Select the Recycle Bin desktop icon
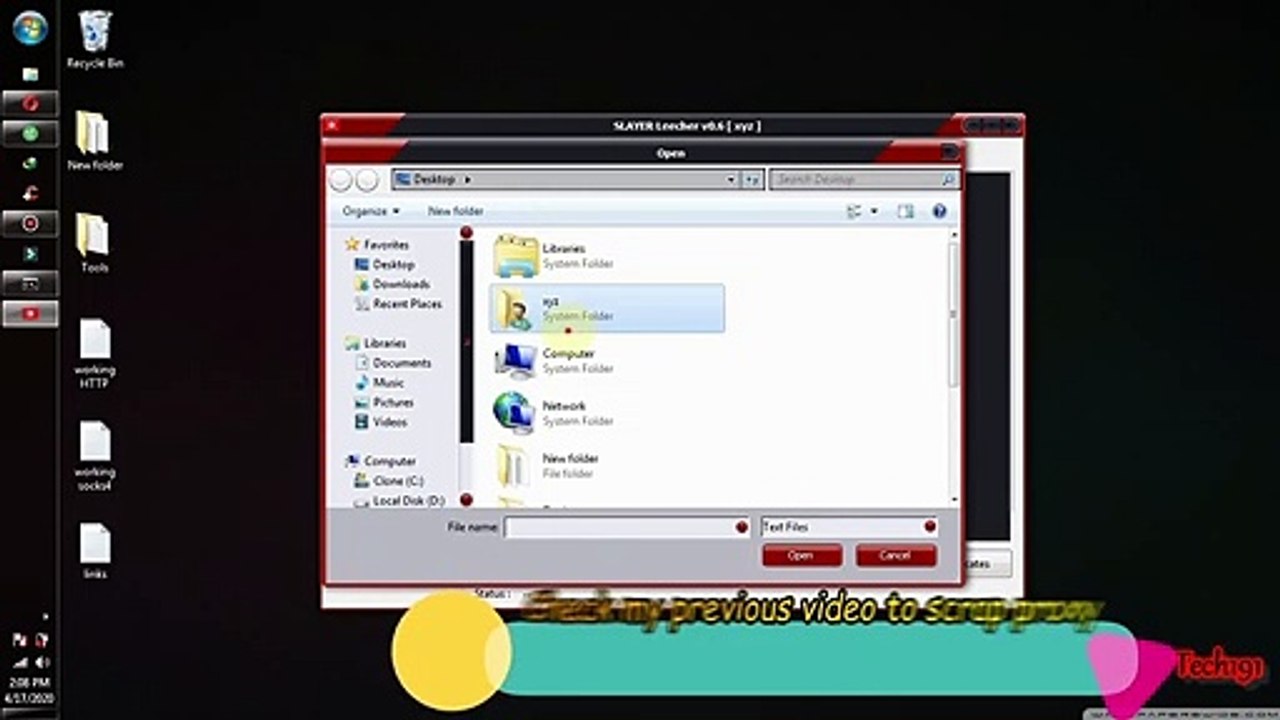This screenshot has height=720, width=1280. pos(95,40)
